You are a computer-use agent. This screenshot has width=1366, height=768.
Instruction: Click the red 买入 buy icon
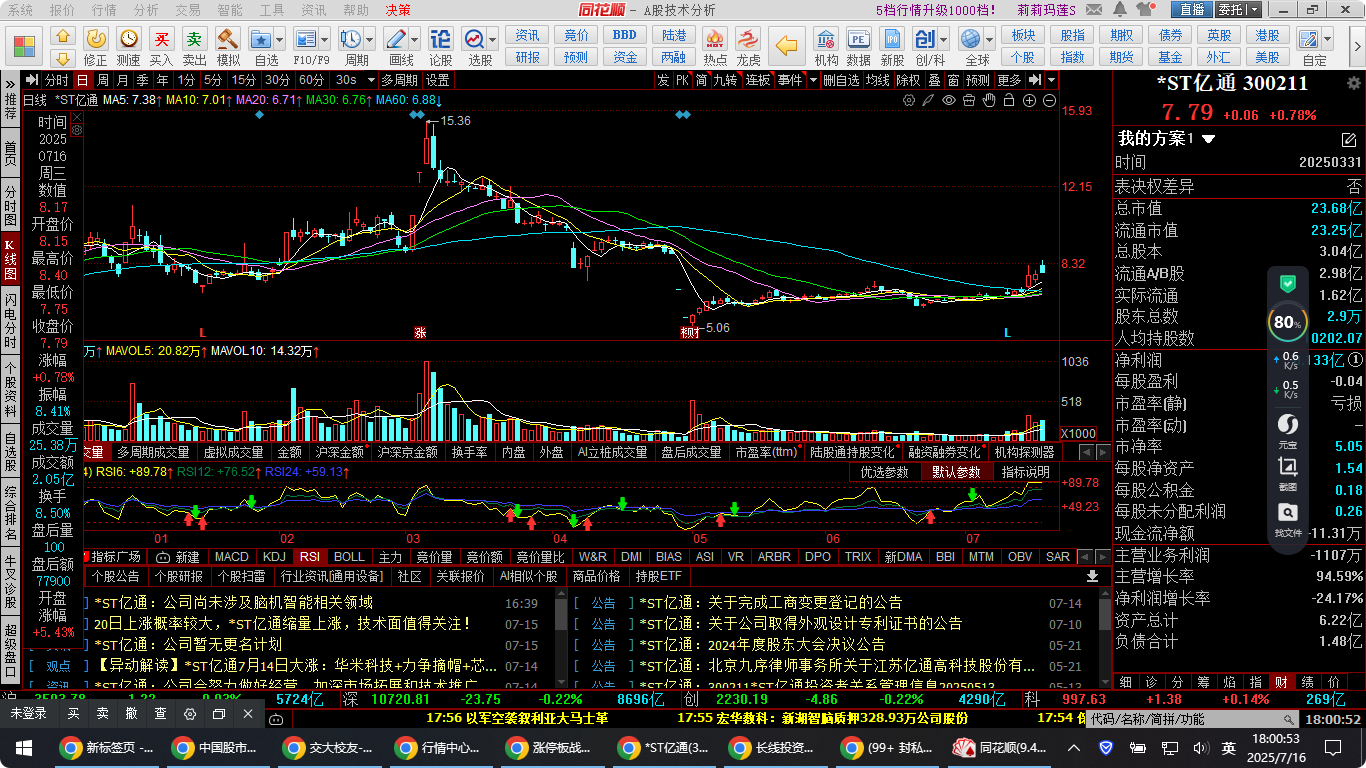pos(161,39)
